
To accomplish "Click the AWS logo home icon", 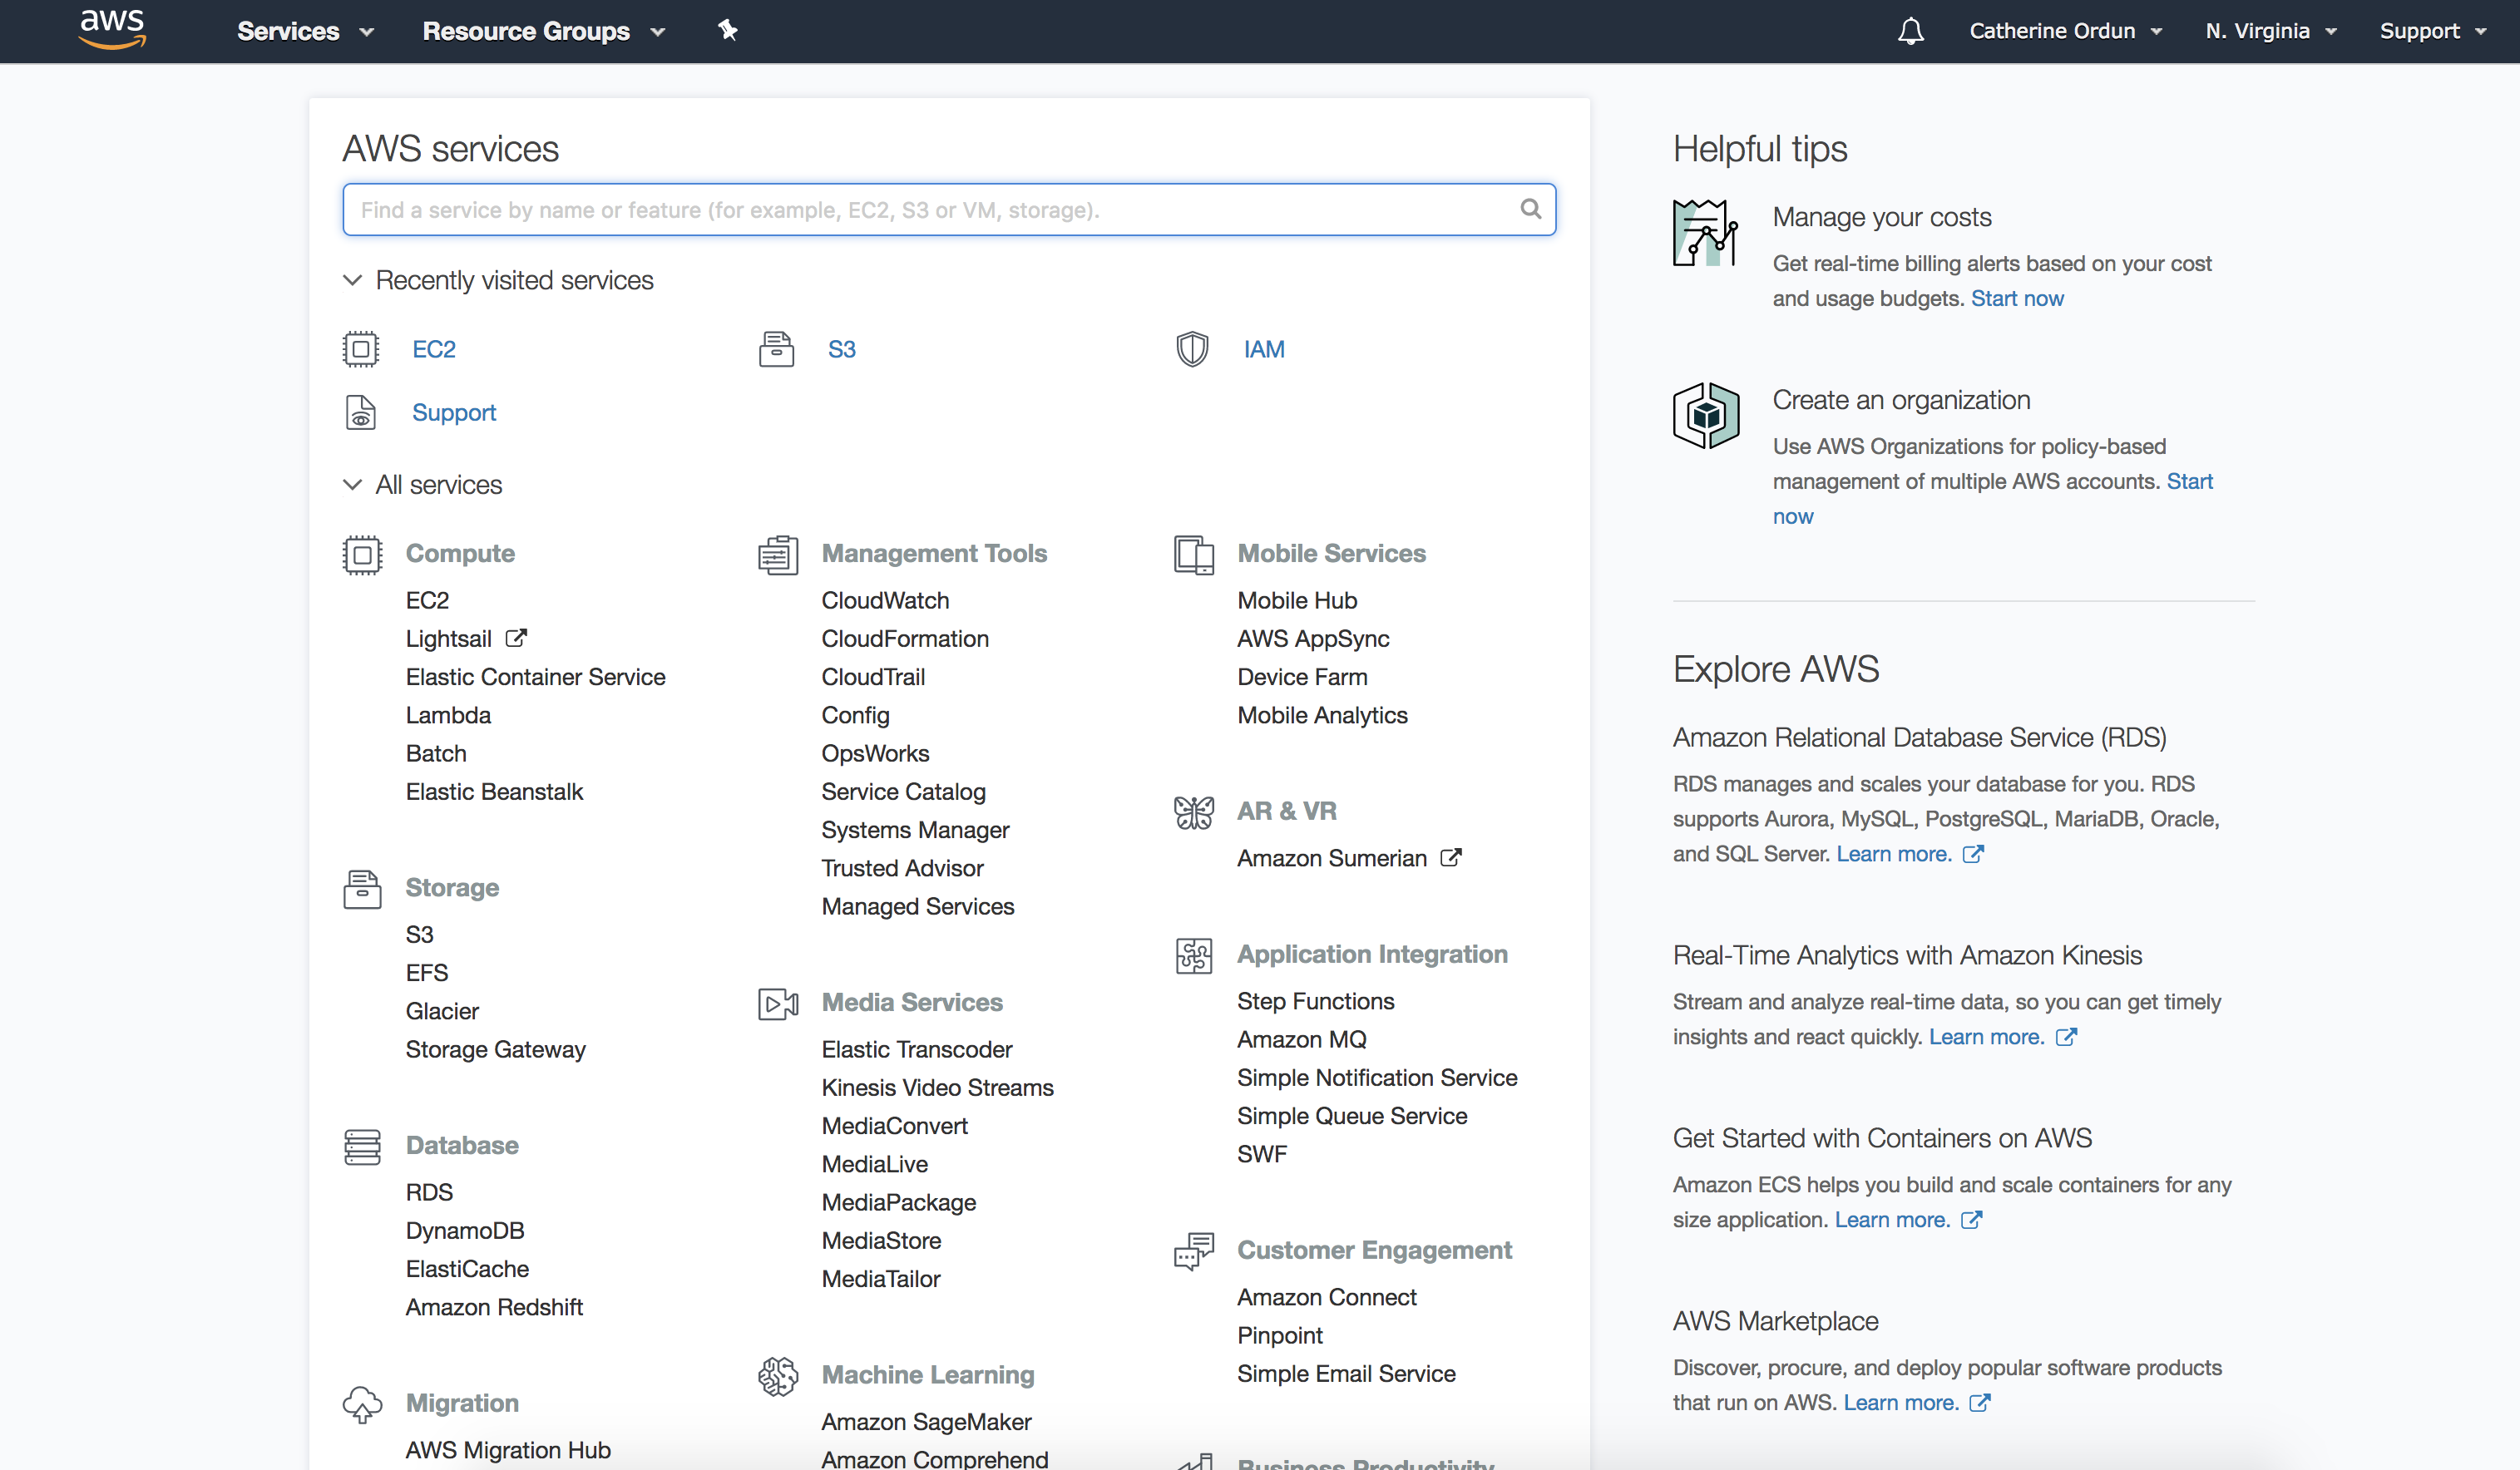I will click(112, 29).
